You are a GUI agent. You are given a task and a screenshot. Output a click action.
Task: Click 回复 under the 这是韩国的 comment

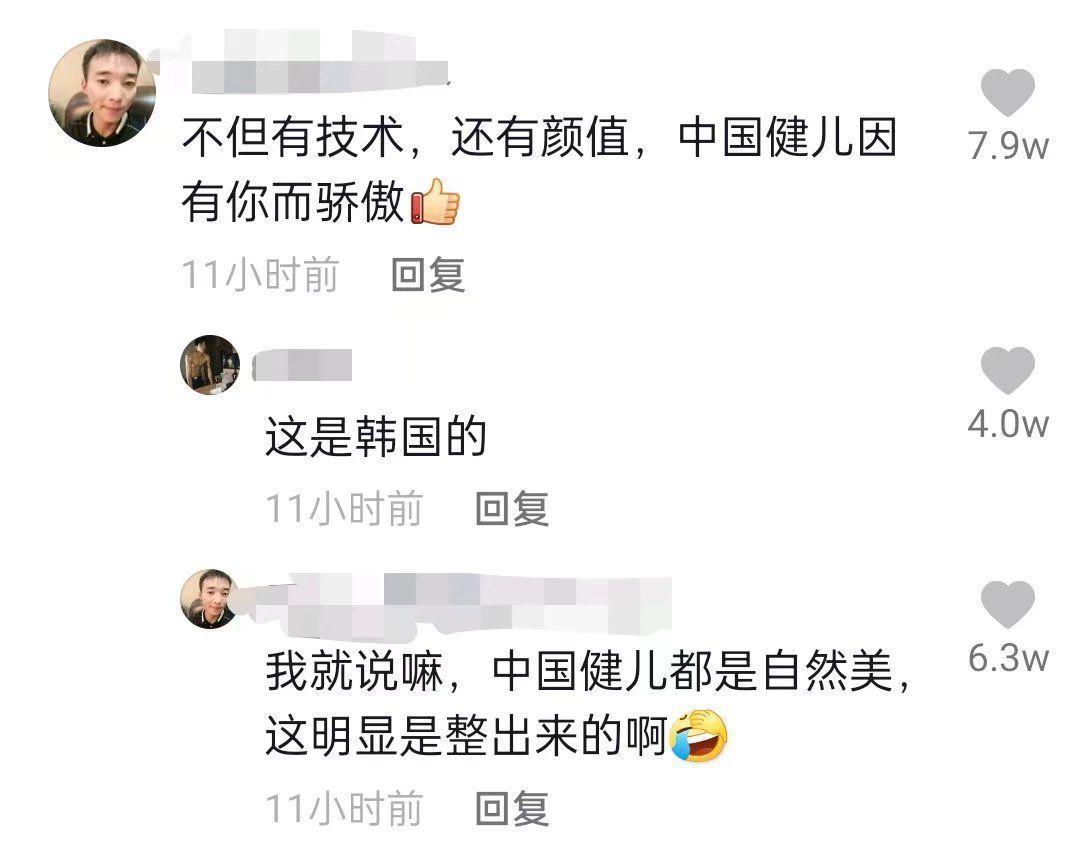(x=512, y=509)
